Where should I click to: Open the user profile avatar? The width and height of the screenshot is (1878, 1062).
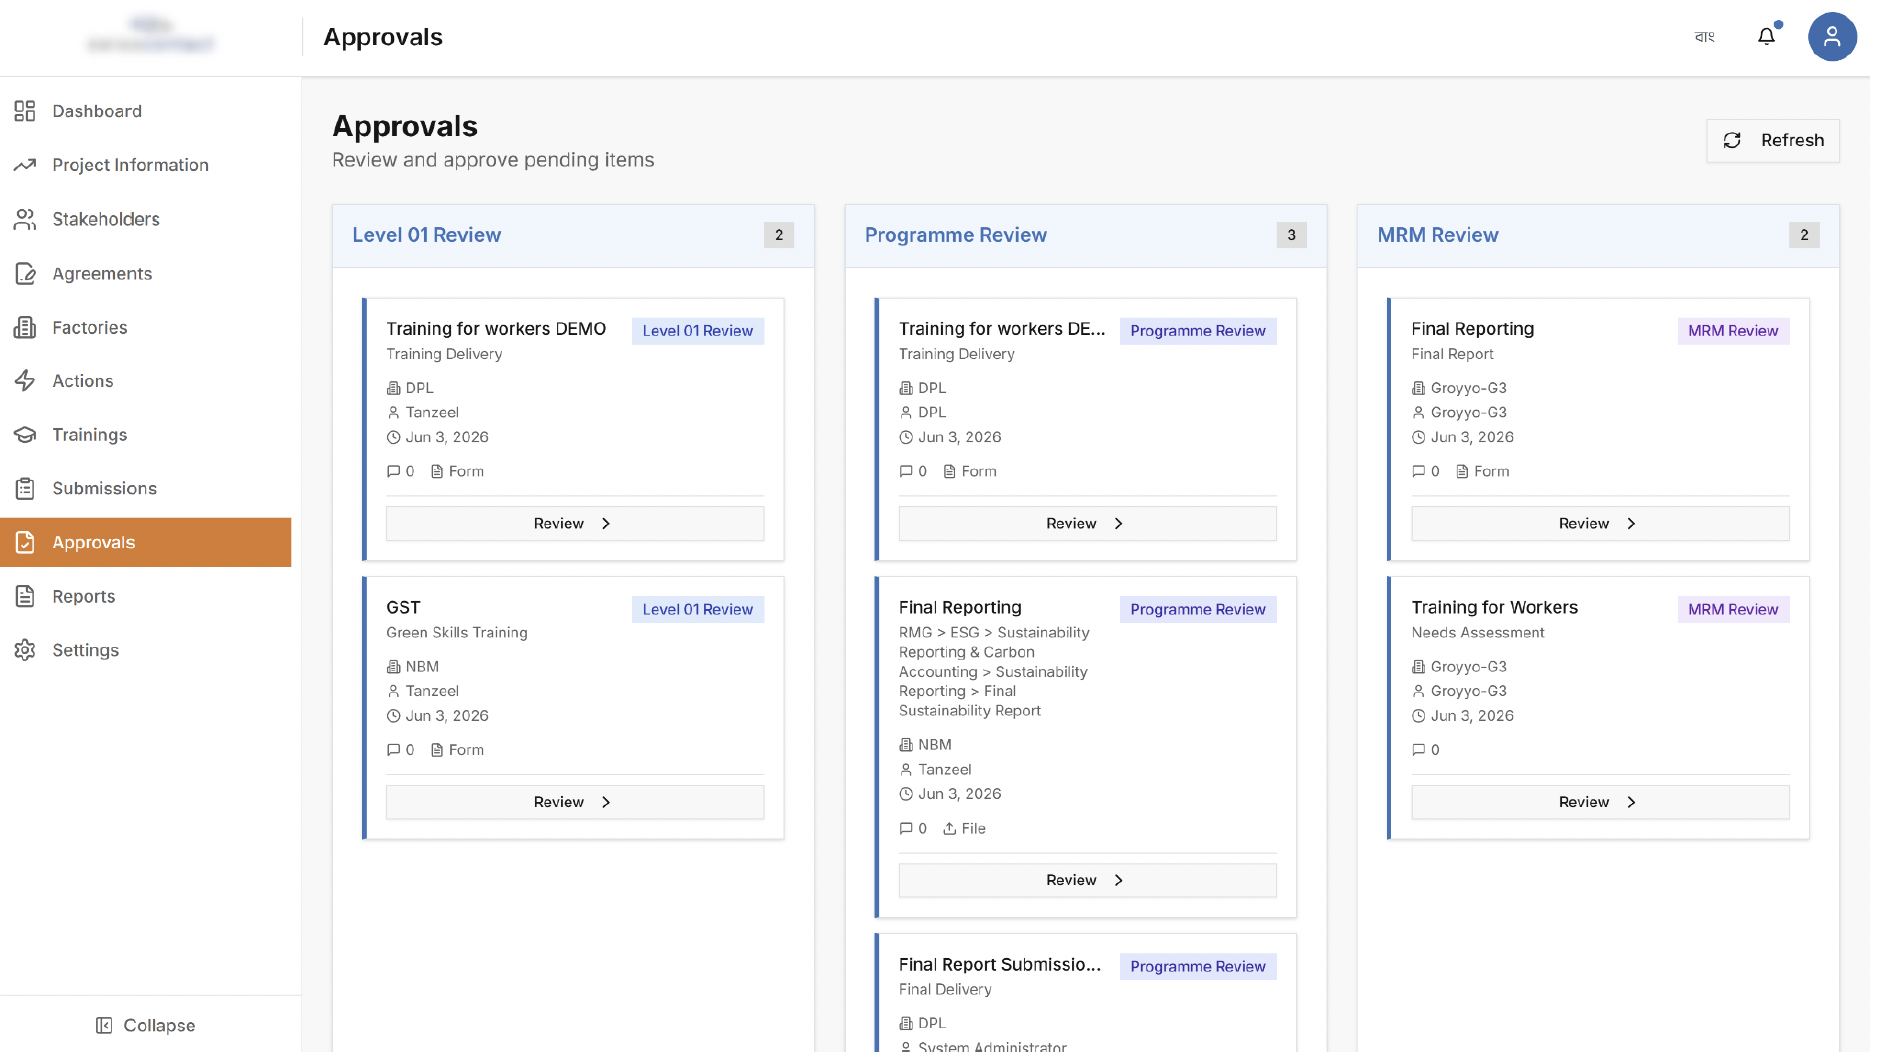pos(1832,37)
